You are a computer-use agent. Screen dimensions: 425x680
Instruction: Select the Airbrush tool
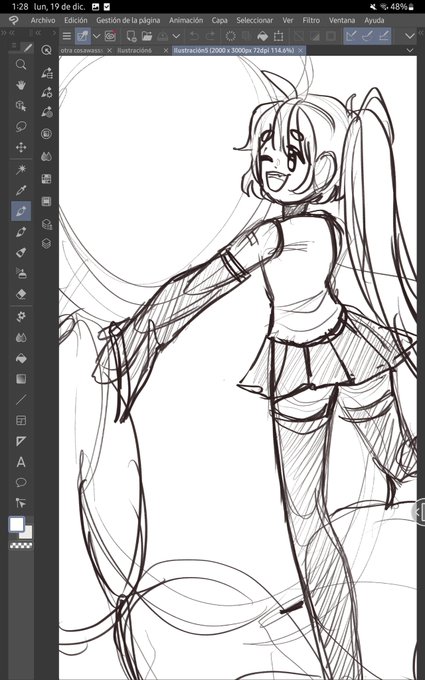point(21,273)
